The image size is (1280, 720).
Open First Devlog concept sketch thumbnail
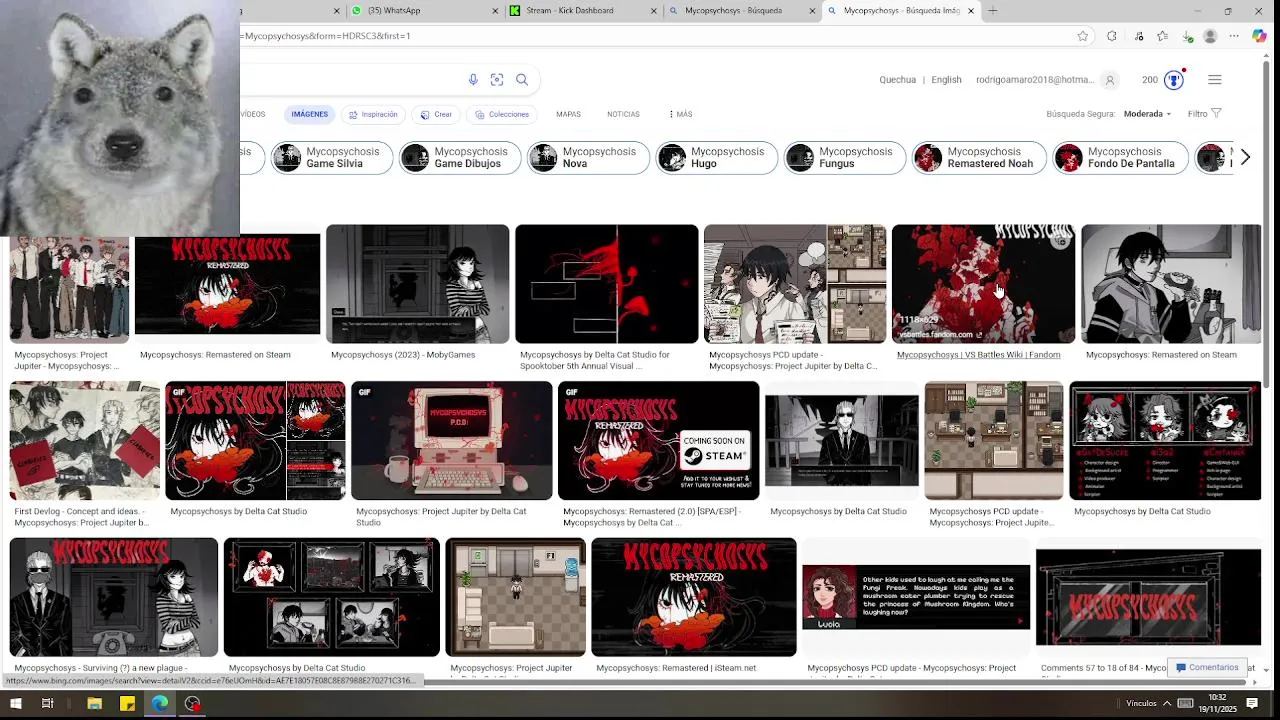click(x=84, y=440)
